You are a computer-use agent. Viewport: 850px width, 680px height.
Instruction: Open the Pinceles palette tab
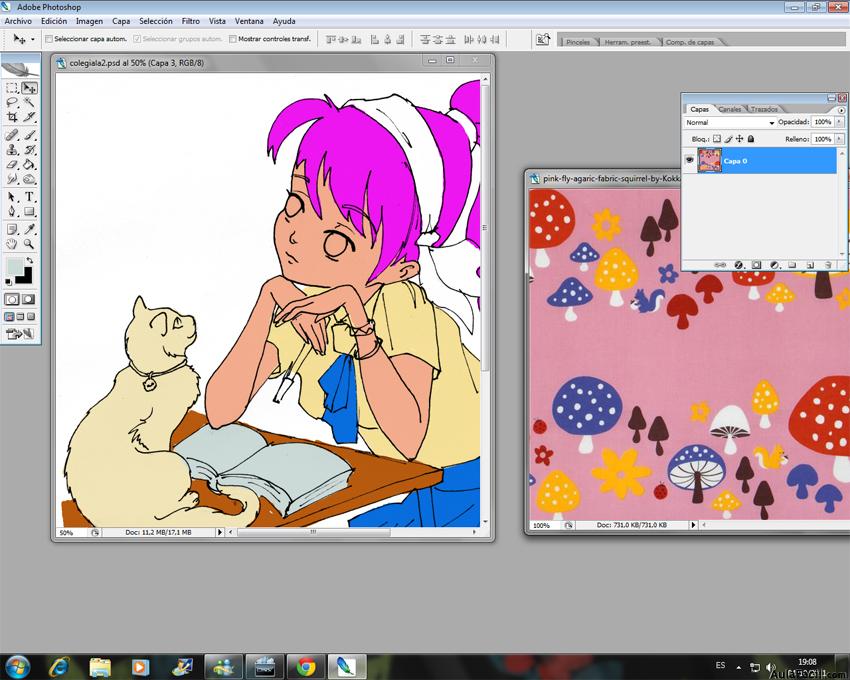click(x=578, y=42)
